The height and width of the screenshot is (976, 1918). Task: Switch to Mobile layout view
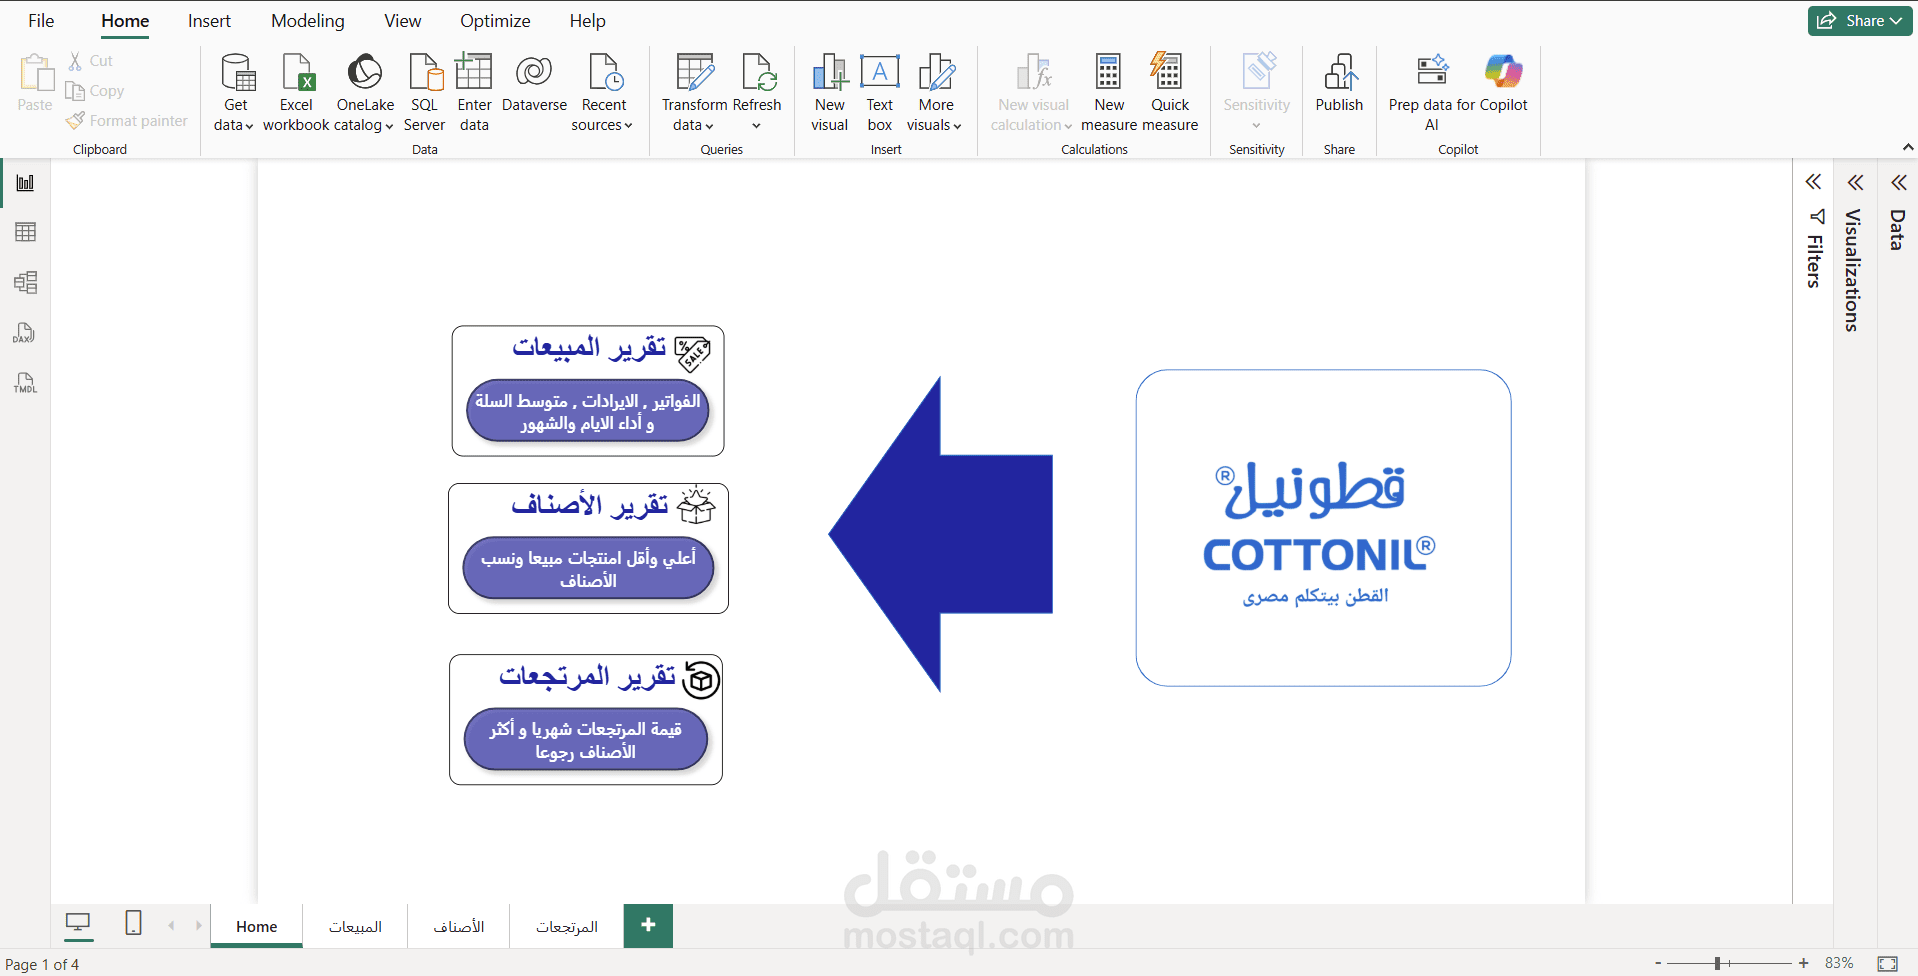click(x=133, y=925)
